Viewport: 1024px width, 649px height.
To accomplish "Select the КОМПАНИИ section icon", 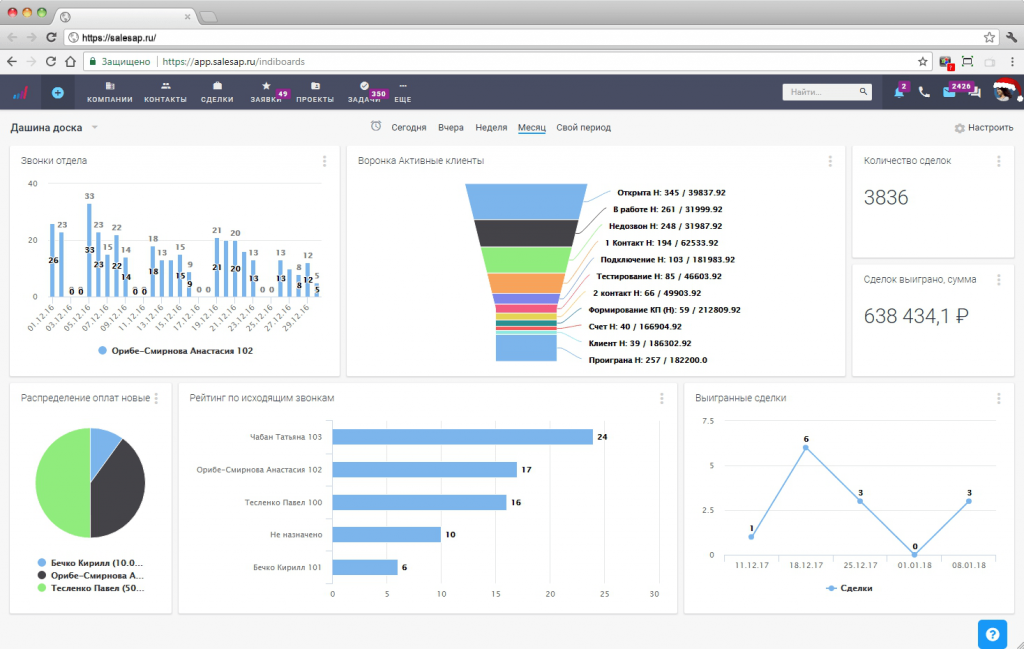I will tap(111, 86).
